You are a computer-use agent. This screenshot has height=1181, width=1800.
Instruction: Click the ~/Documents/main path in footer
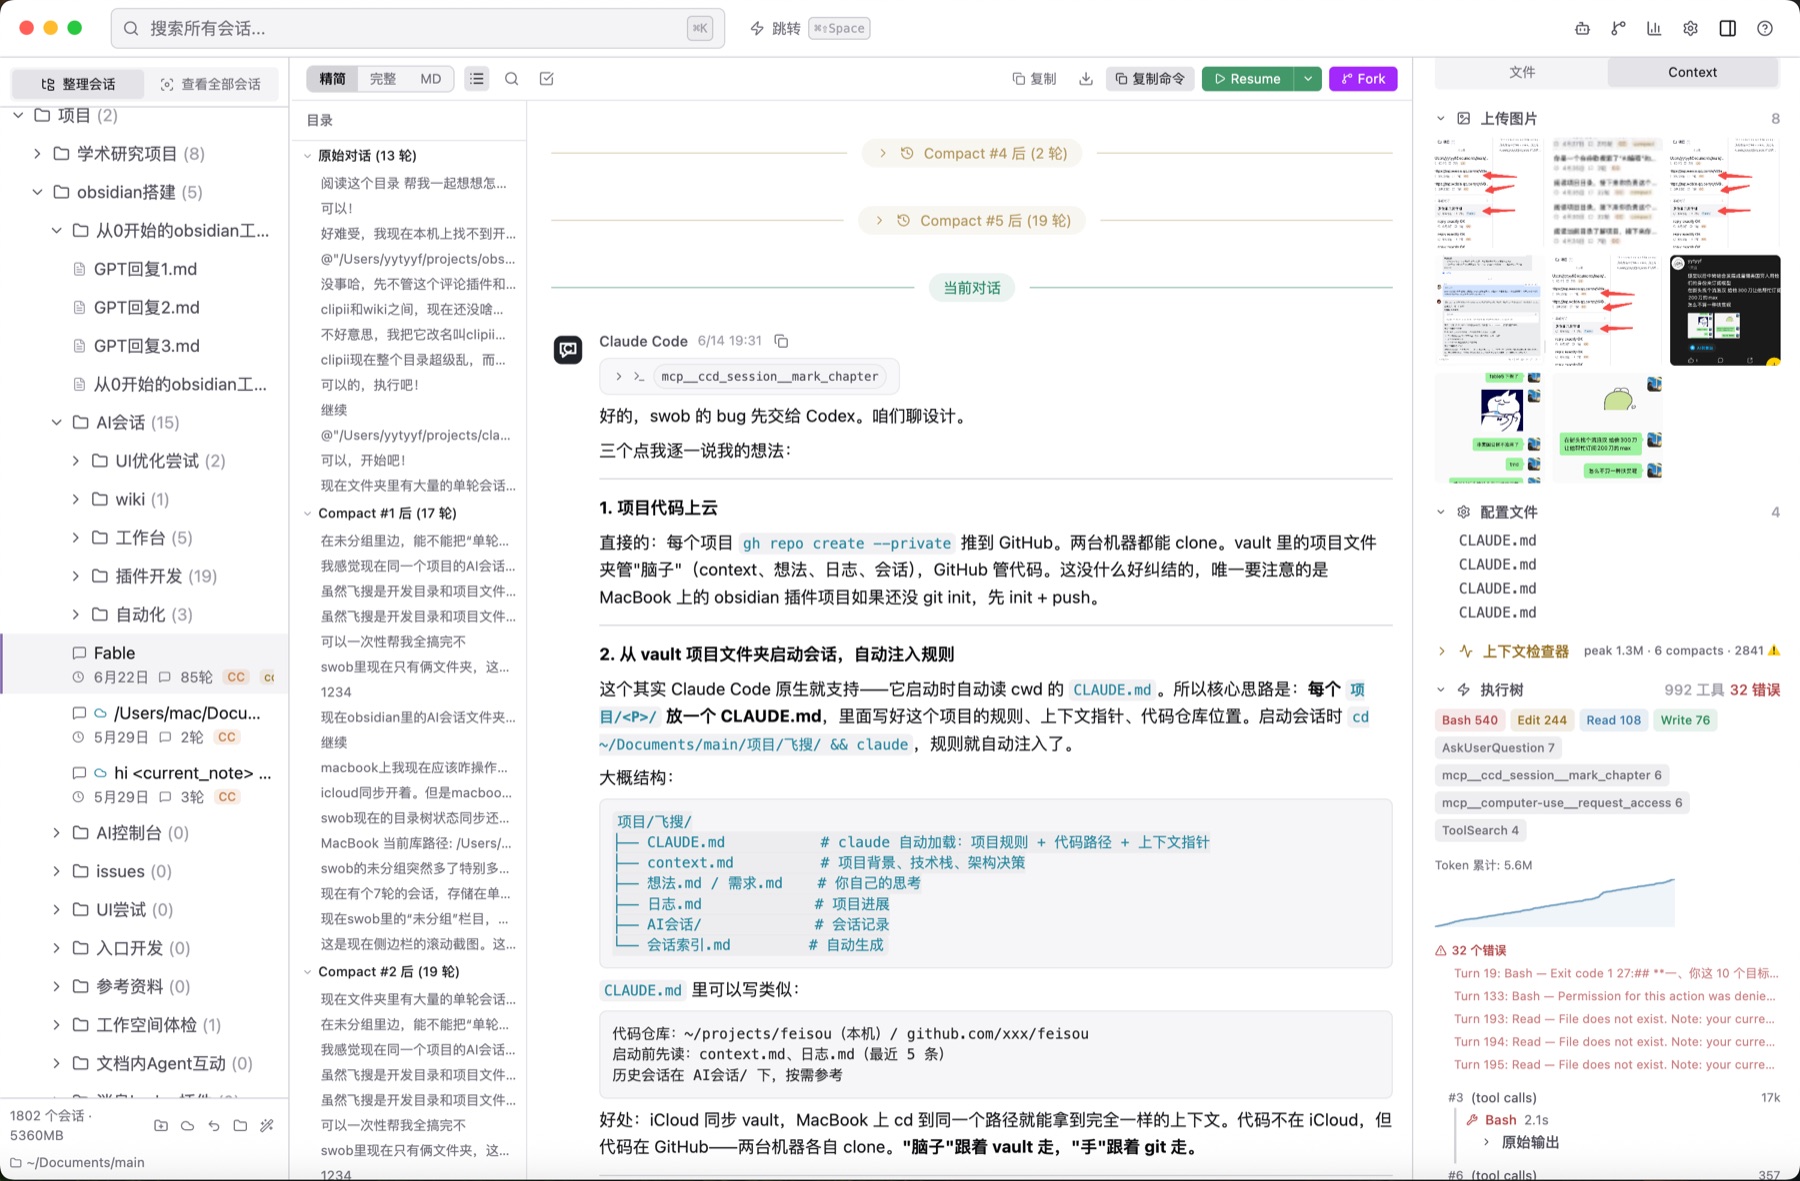point(78,1162)
